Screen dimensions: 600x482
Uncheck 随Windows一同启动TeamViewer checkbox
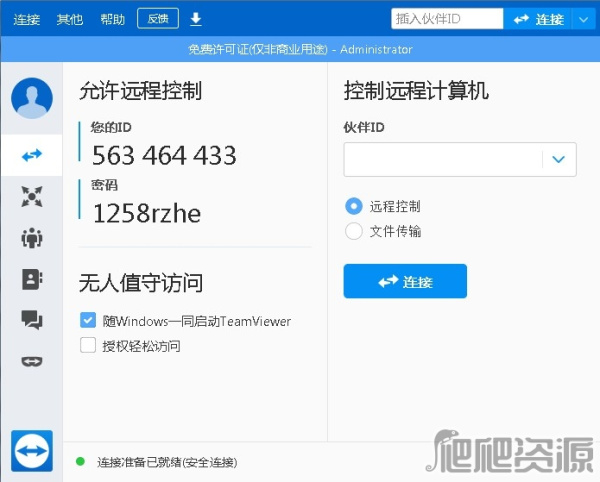[88, 320]
